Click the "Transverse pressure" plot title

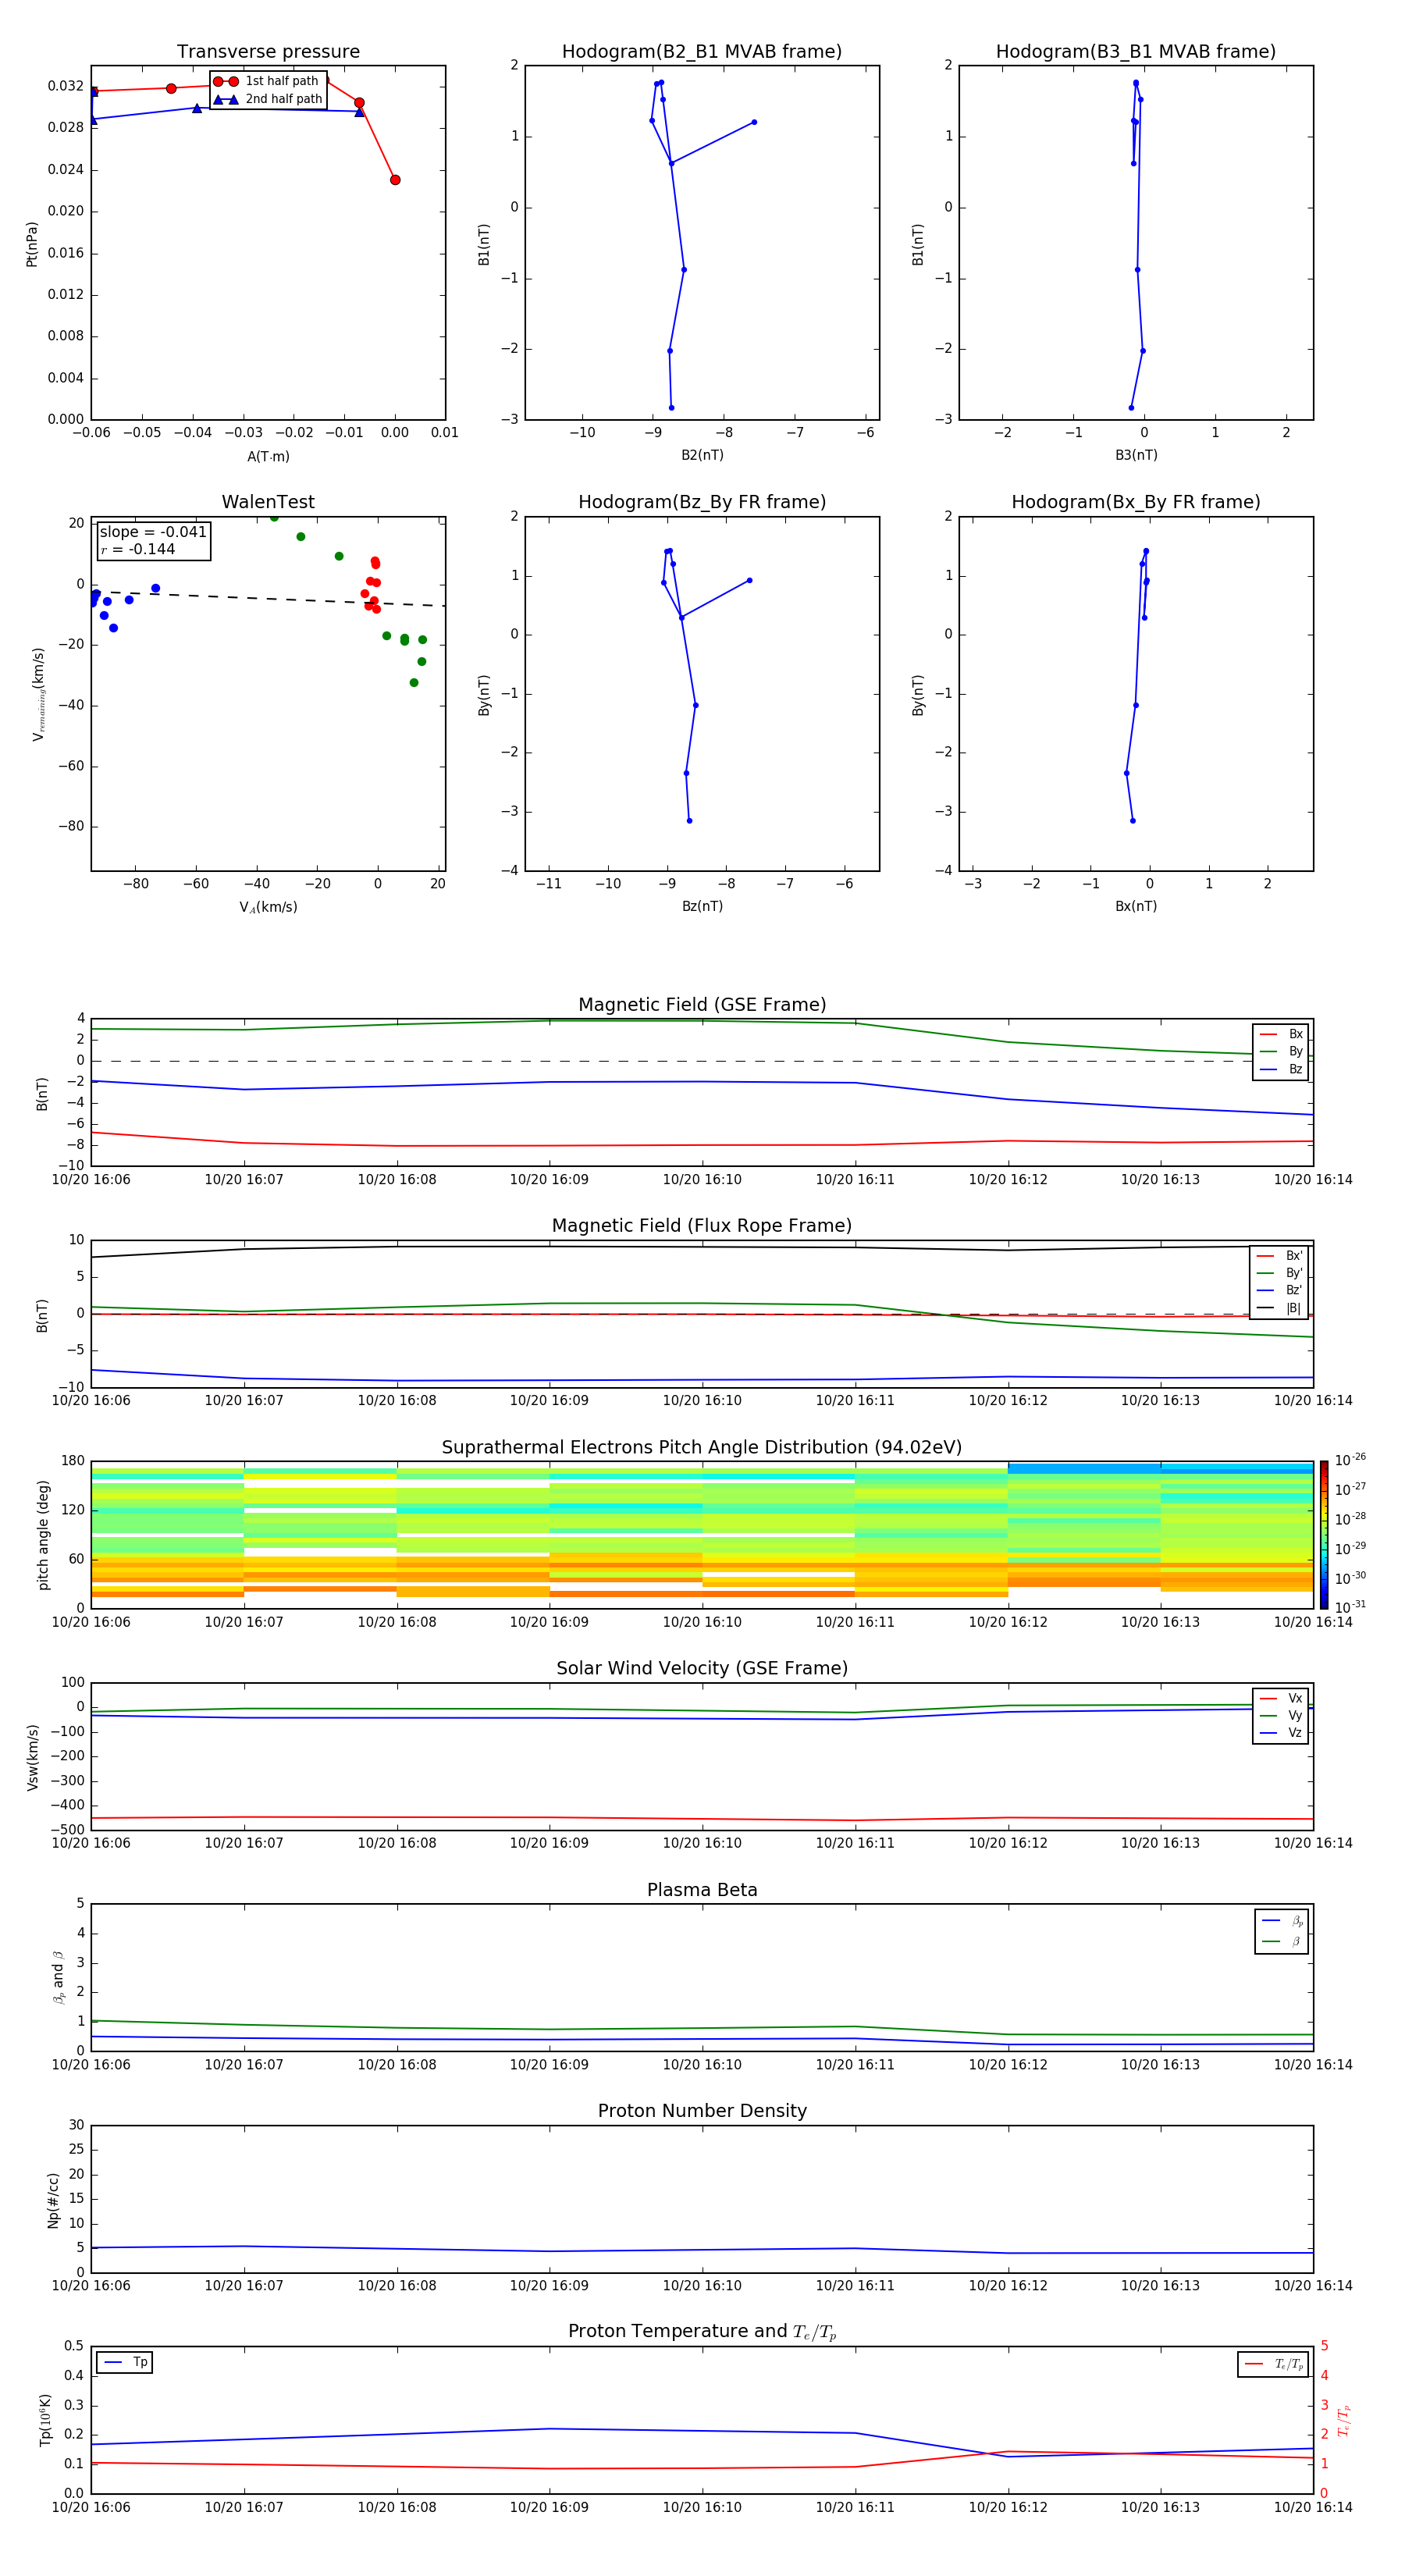click(268, 52)
